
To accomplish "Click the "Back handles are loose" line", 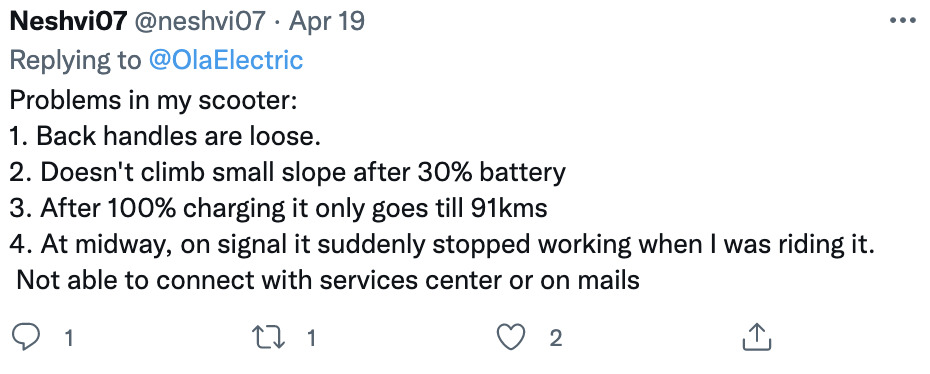I will click(165, 137).
